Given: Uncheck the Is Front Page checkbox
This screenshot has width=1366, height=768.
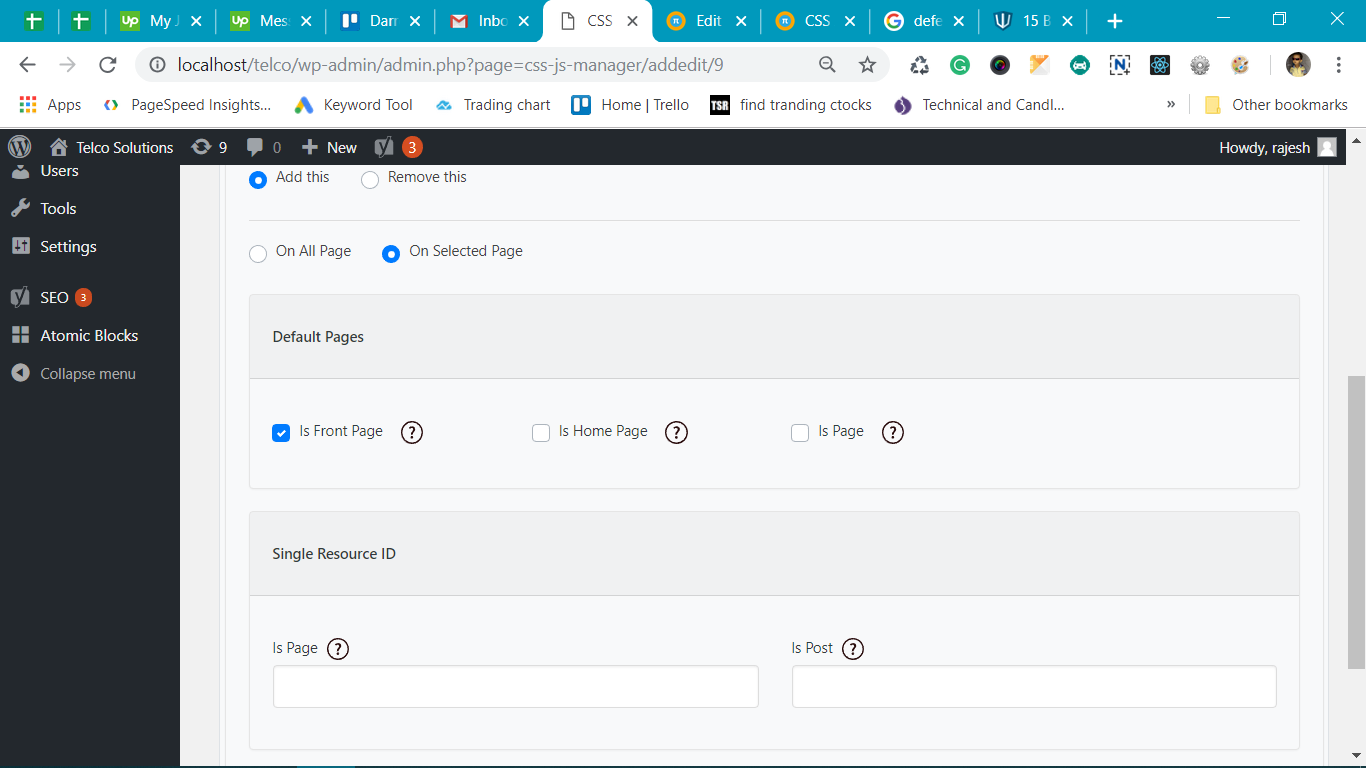Looking at the screenshot, I should point(281,433).
